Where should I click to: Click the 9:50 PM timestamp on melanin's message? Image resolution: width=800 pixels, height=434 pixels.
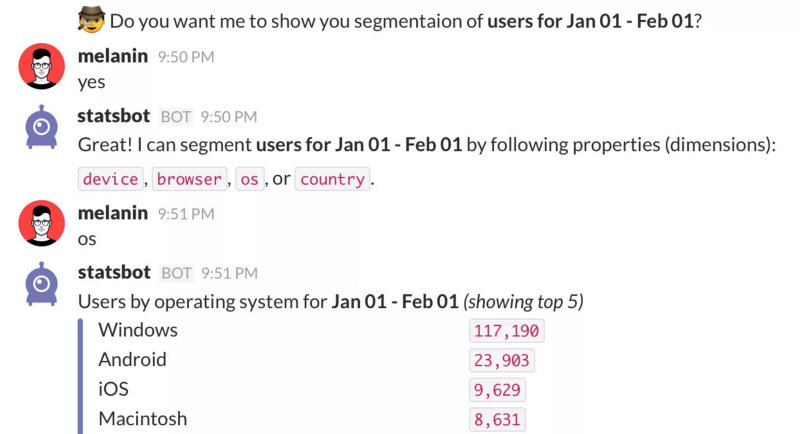tap(186, 57)
